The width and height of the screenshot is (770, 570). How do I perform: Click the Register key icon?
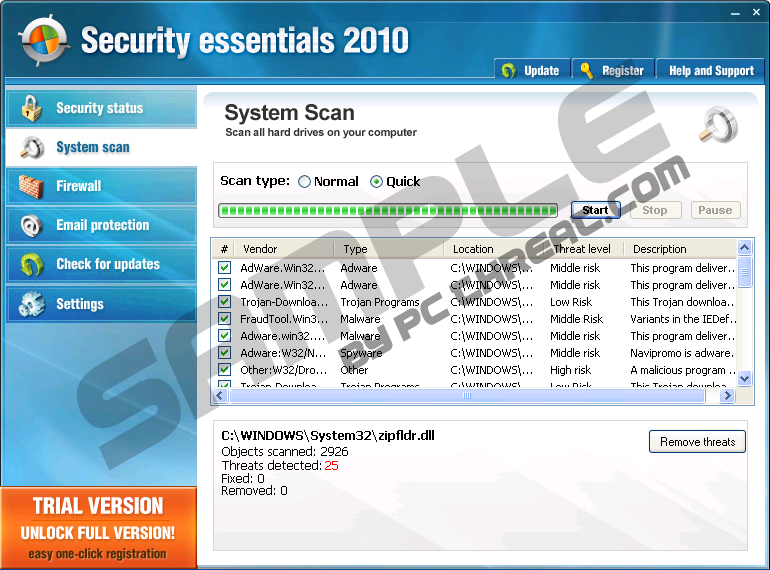tap(586, 71)
